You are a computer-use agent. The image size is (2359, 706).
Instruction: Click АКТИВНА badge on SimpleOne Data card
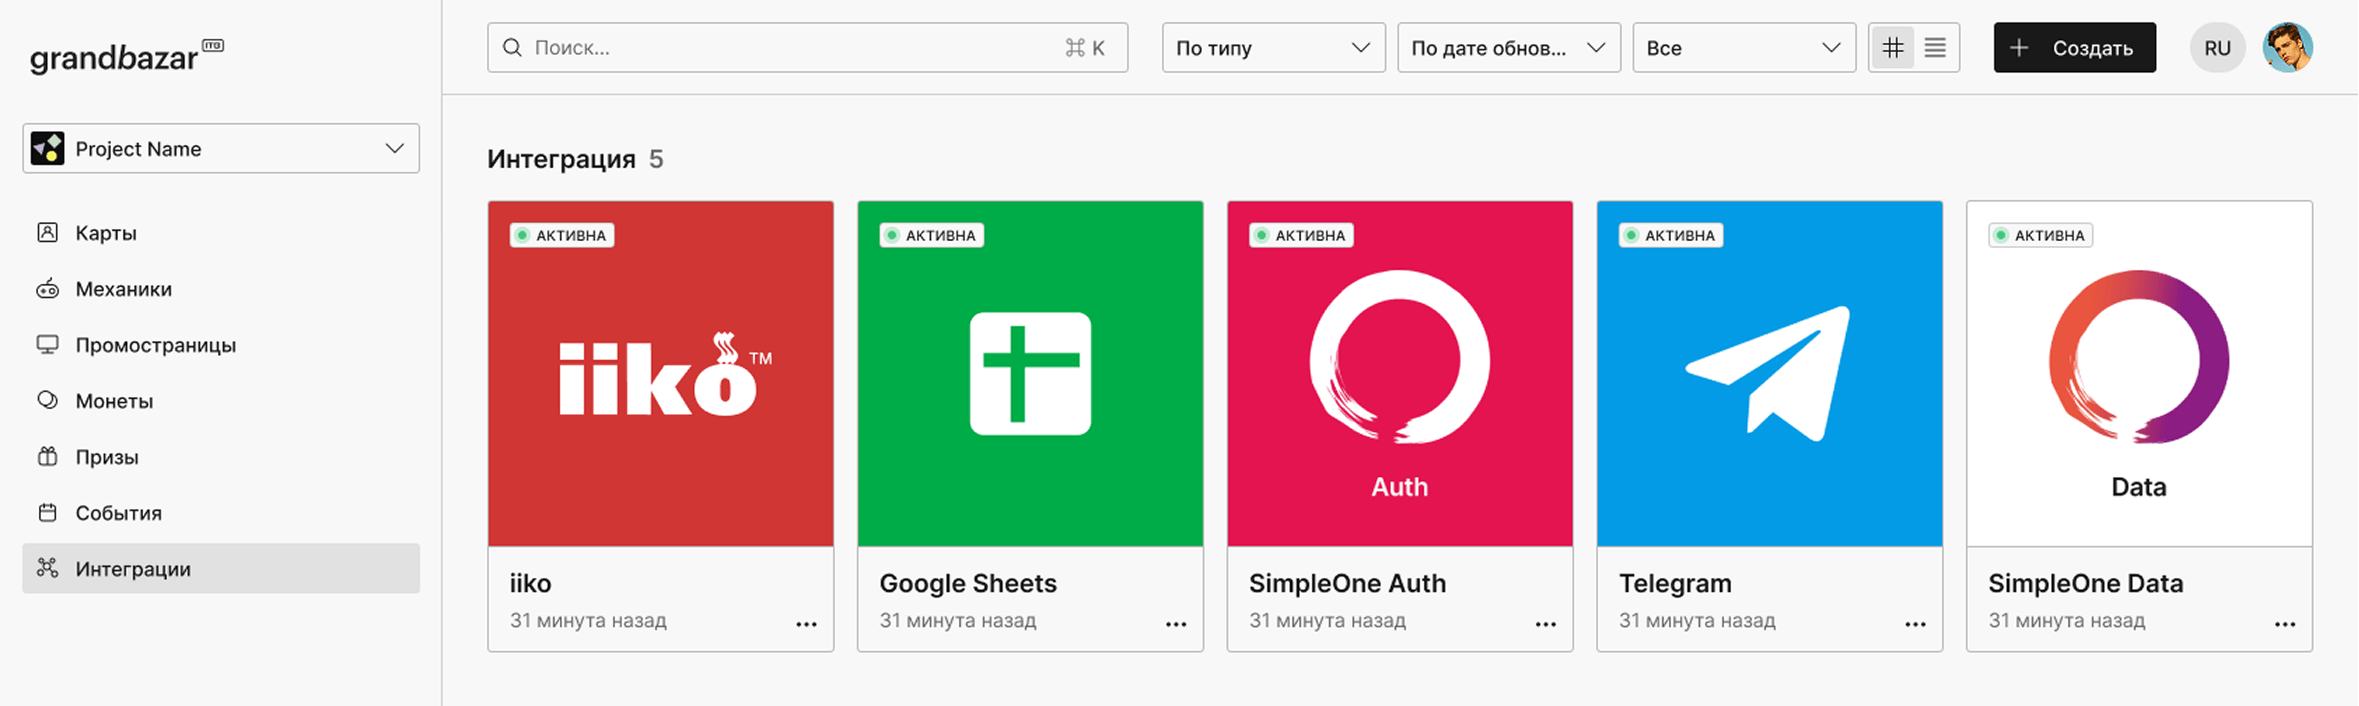(2041, 235)
